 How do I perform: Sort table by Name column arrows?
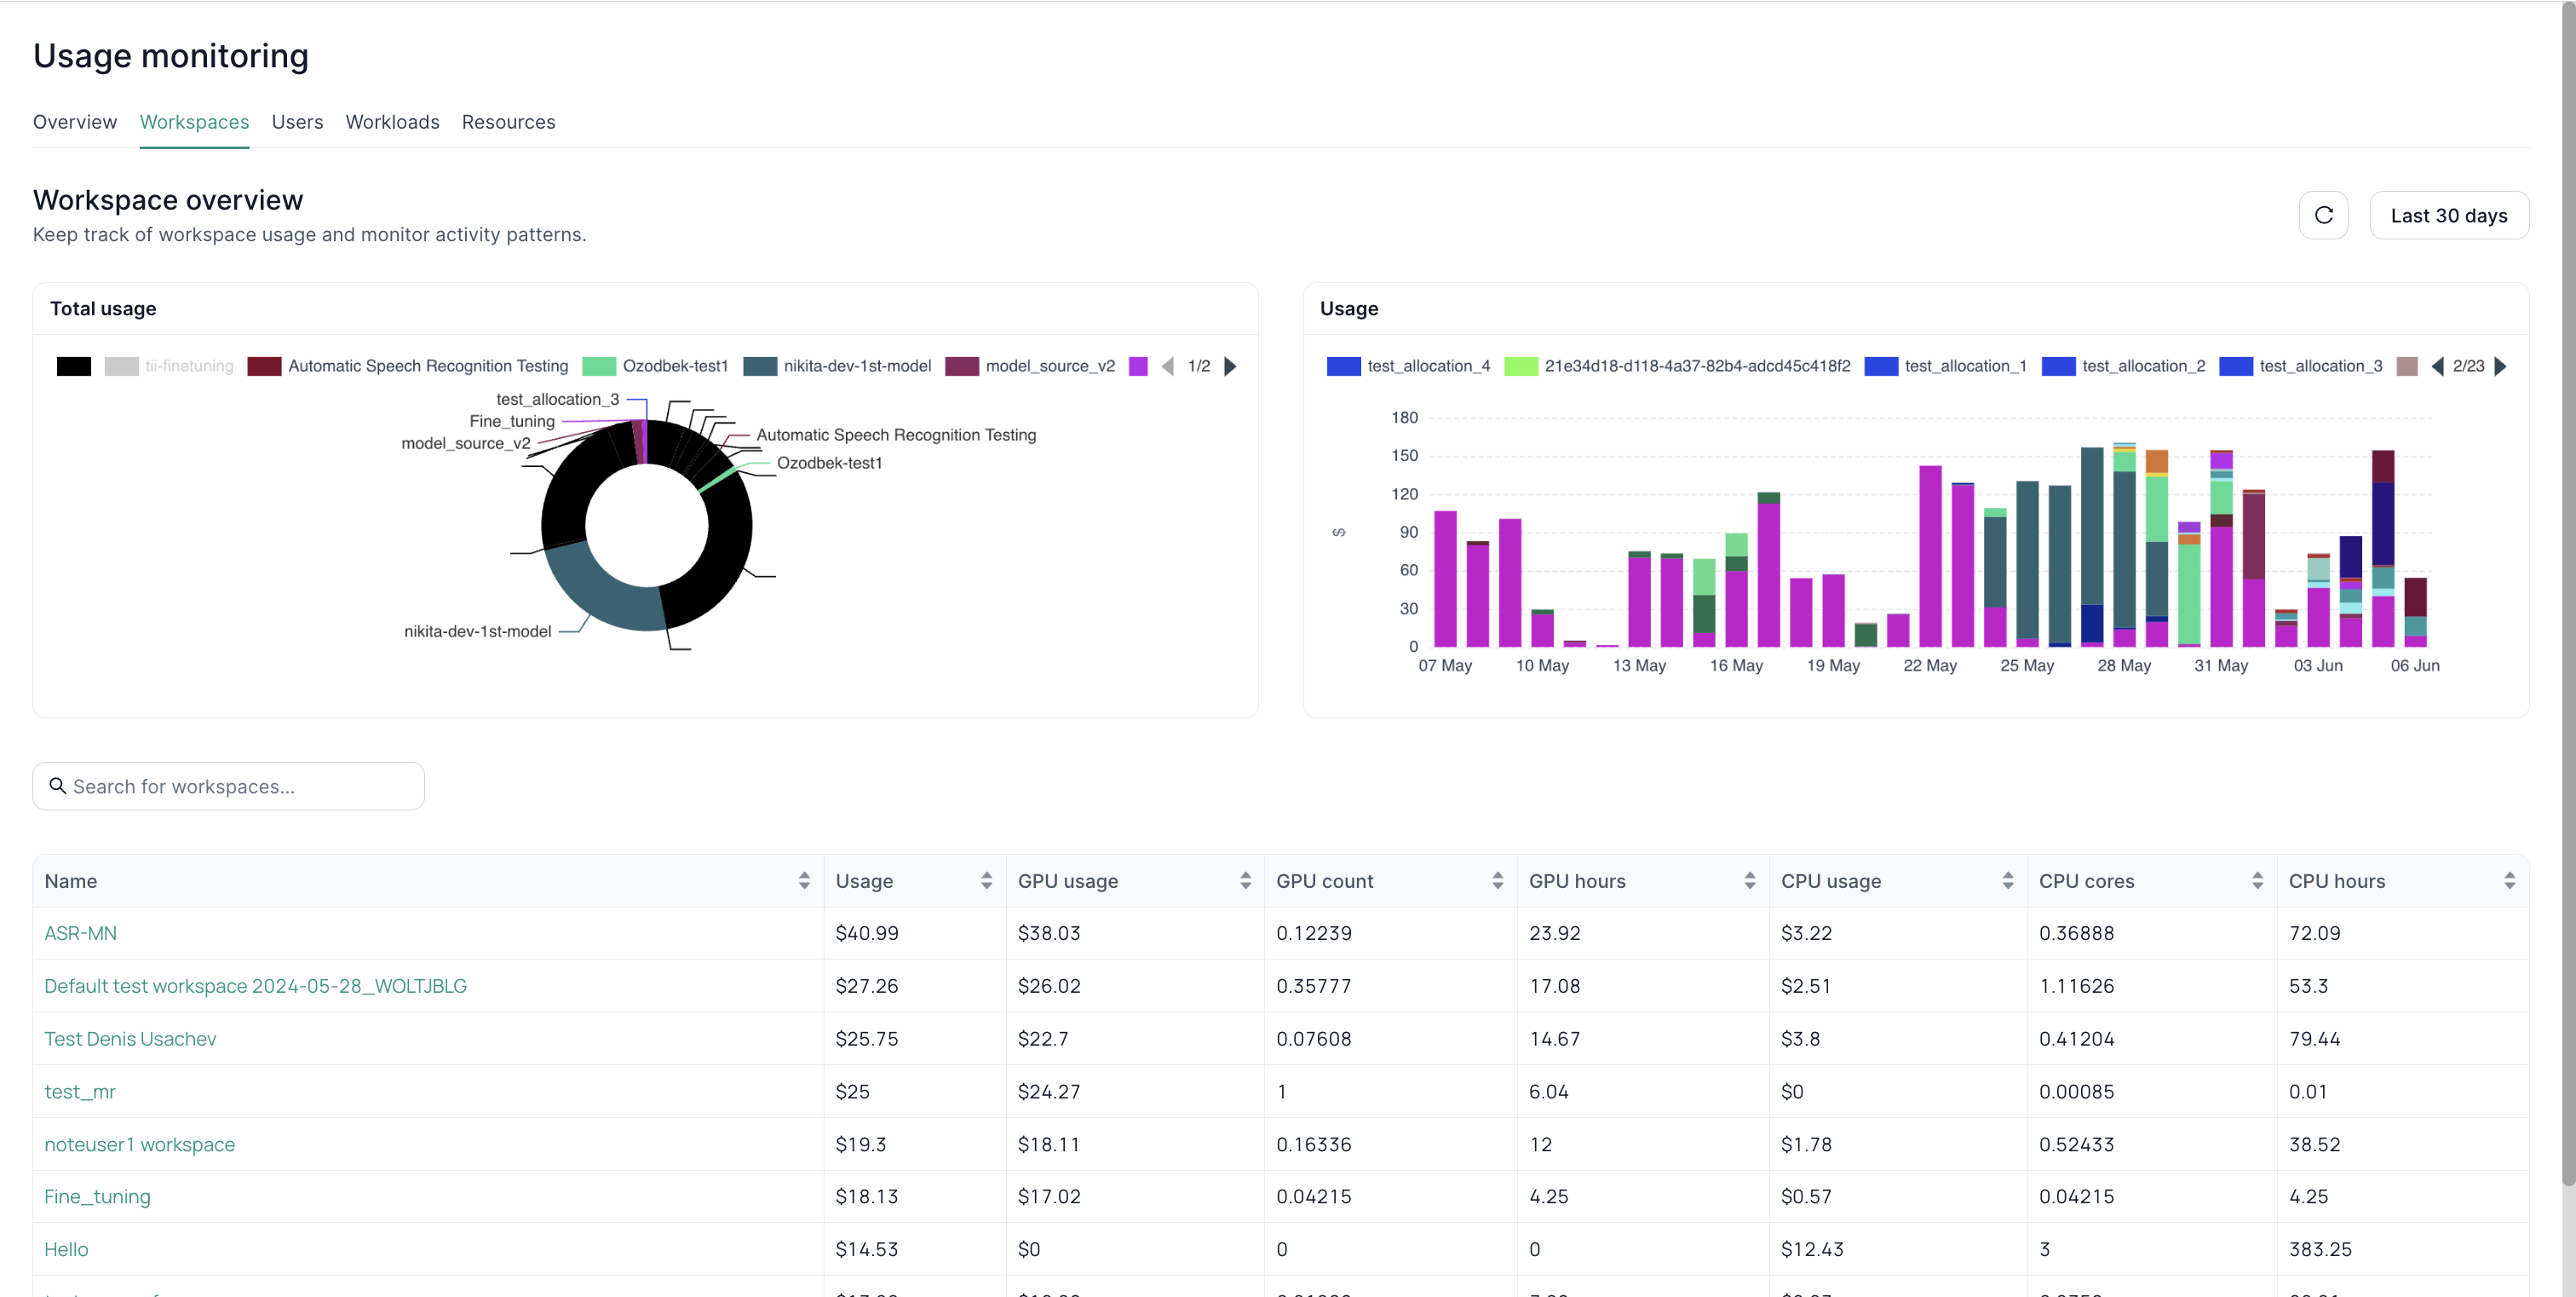pos(804,880)
